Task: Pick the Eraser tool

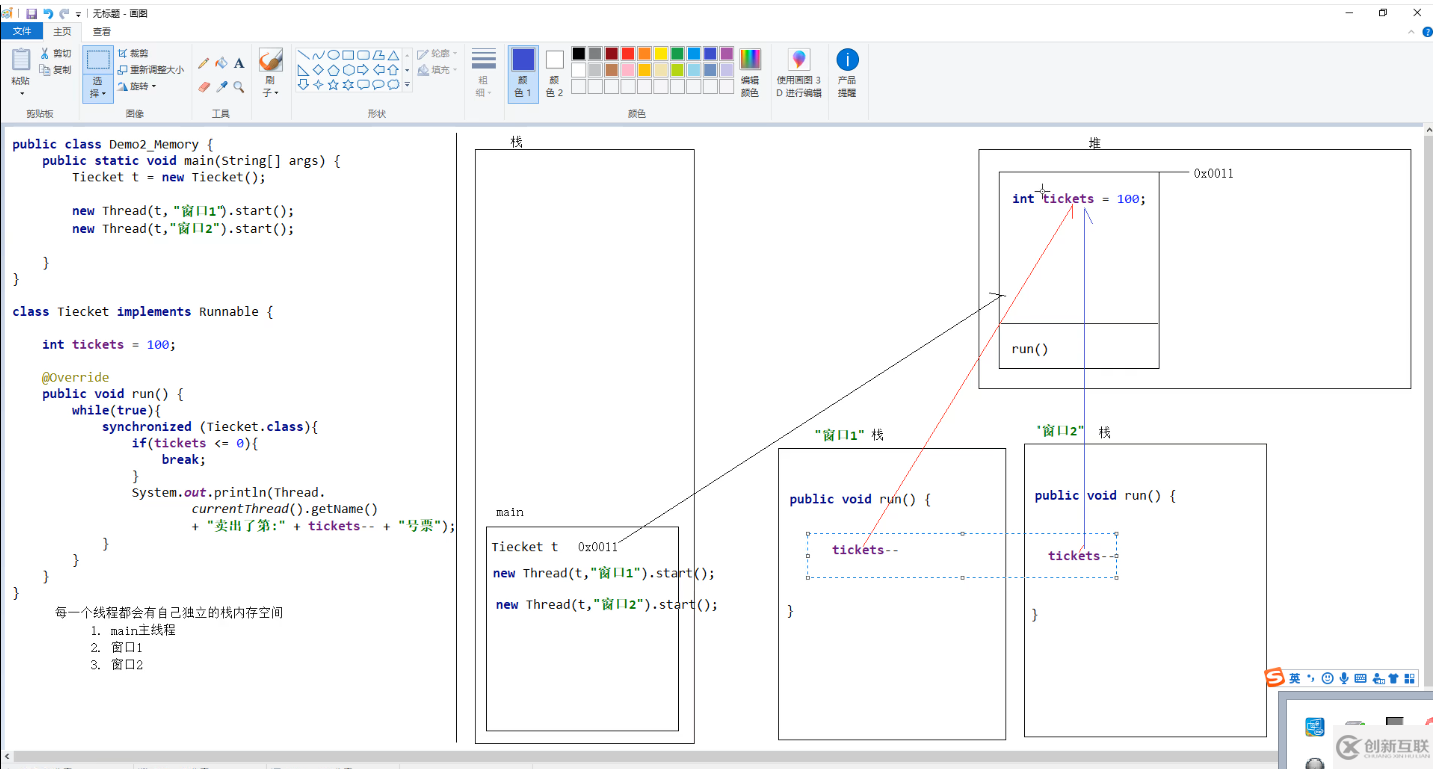Action: click(204, 87)
